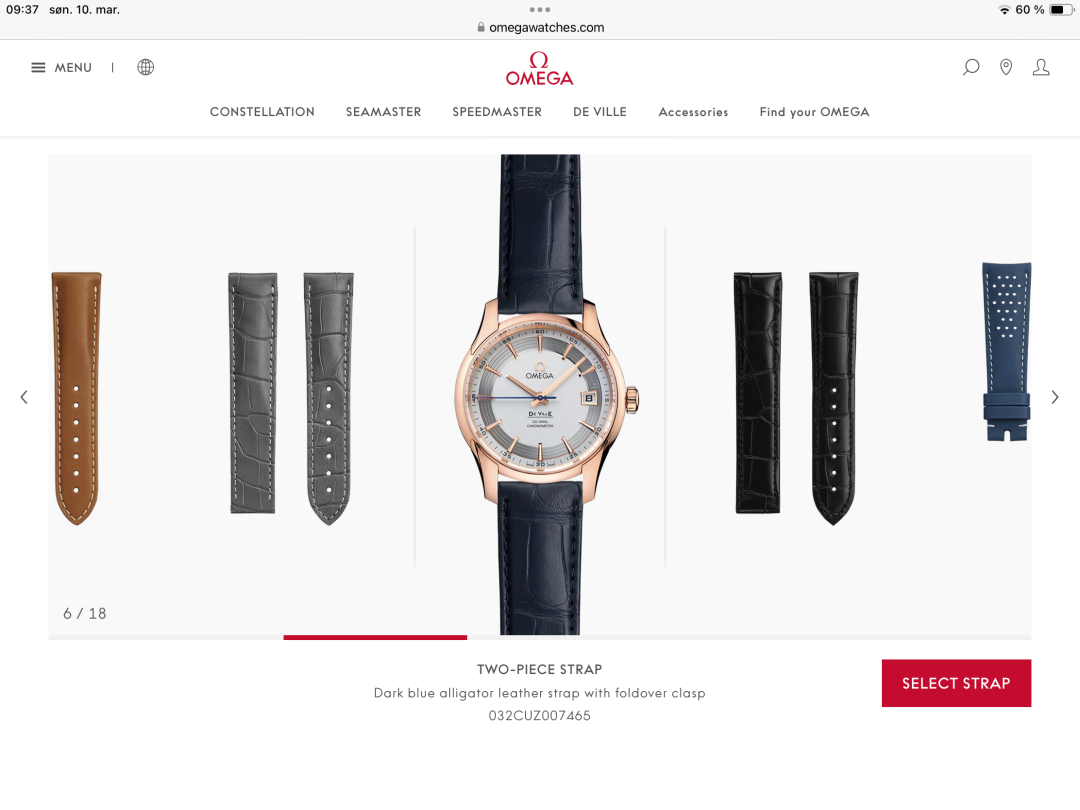Open the DE VILLE menu
The height and width of the screenshot is (810, 1080).
(x=600, y=112)
